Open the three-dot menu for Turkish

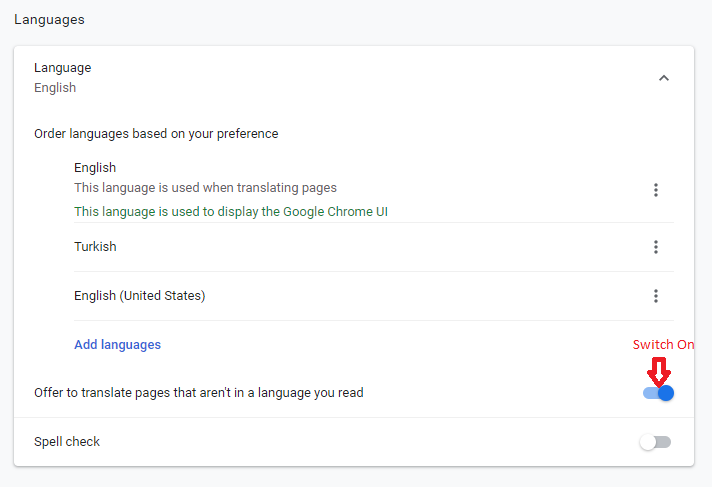tap(656, 247)
